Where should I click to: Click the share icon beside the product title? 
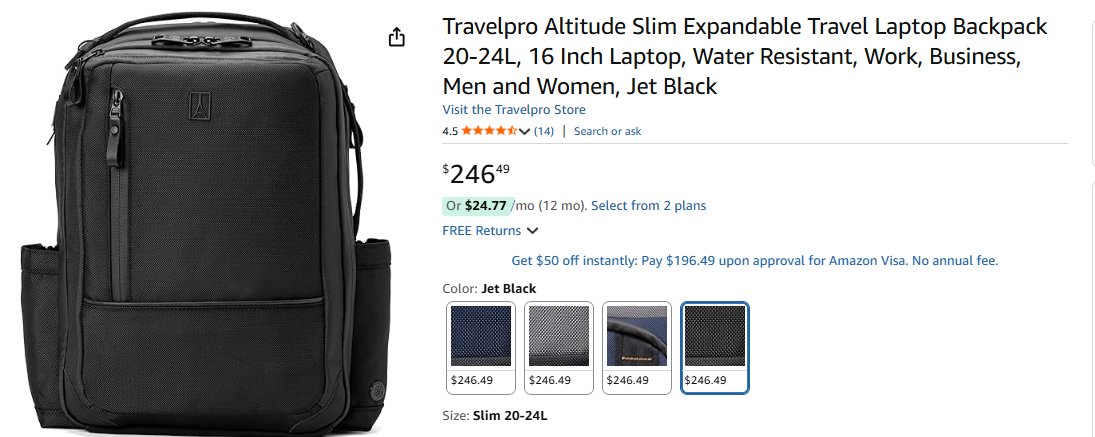point(397,37)
